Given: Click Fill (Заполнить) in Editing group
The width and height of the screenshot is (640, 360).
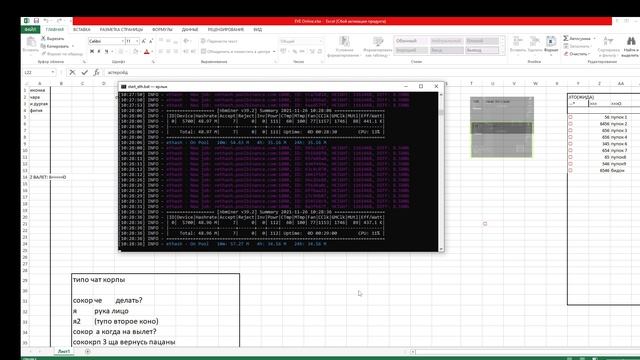Looking at the screenshot, I should [x=577, y=46].
